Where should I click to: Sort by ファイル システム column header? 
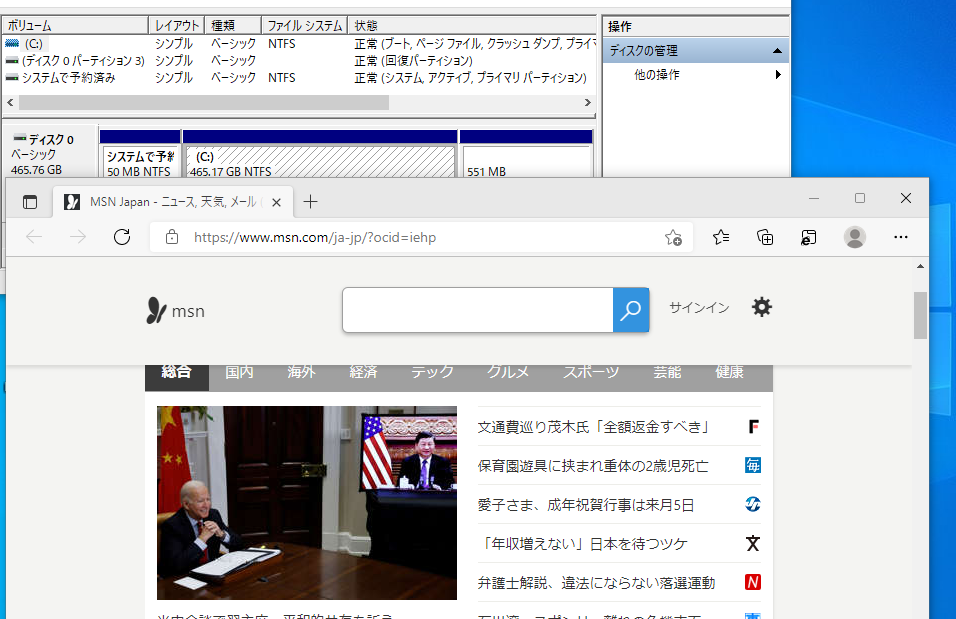click(305, 26)
